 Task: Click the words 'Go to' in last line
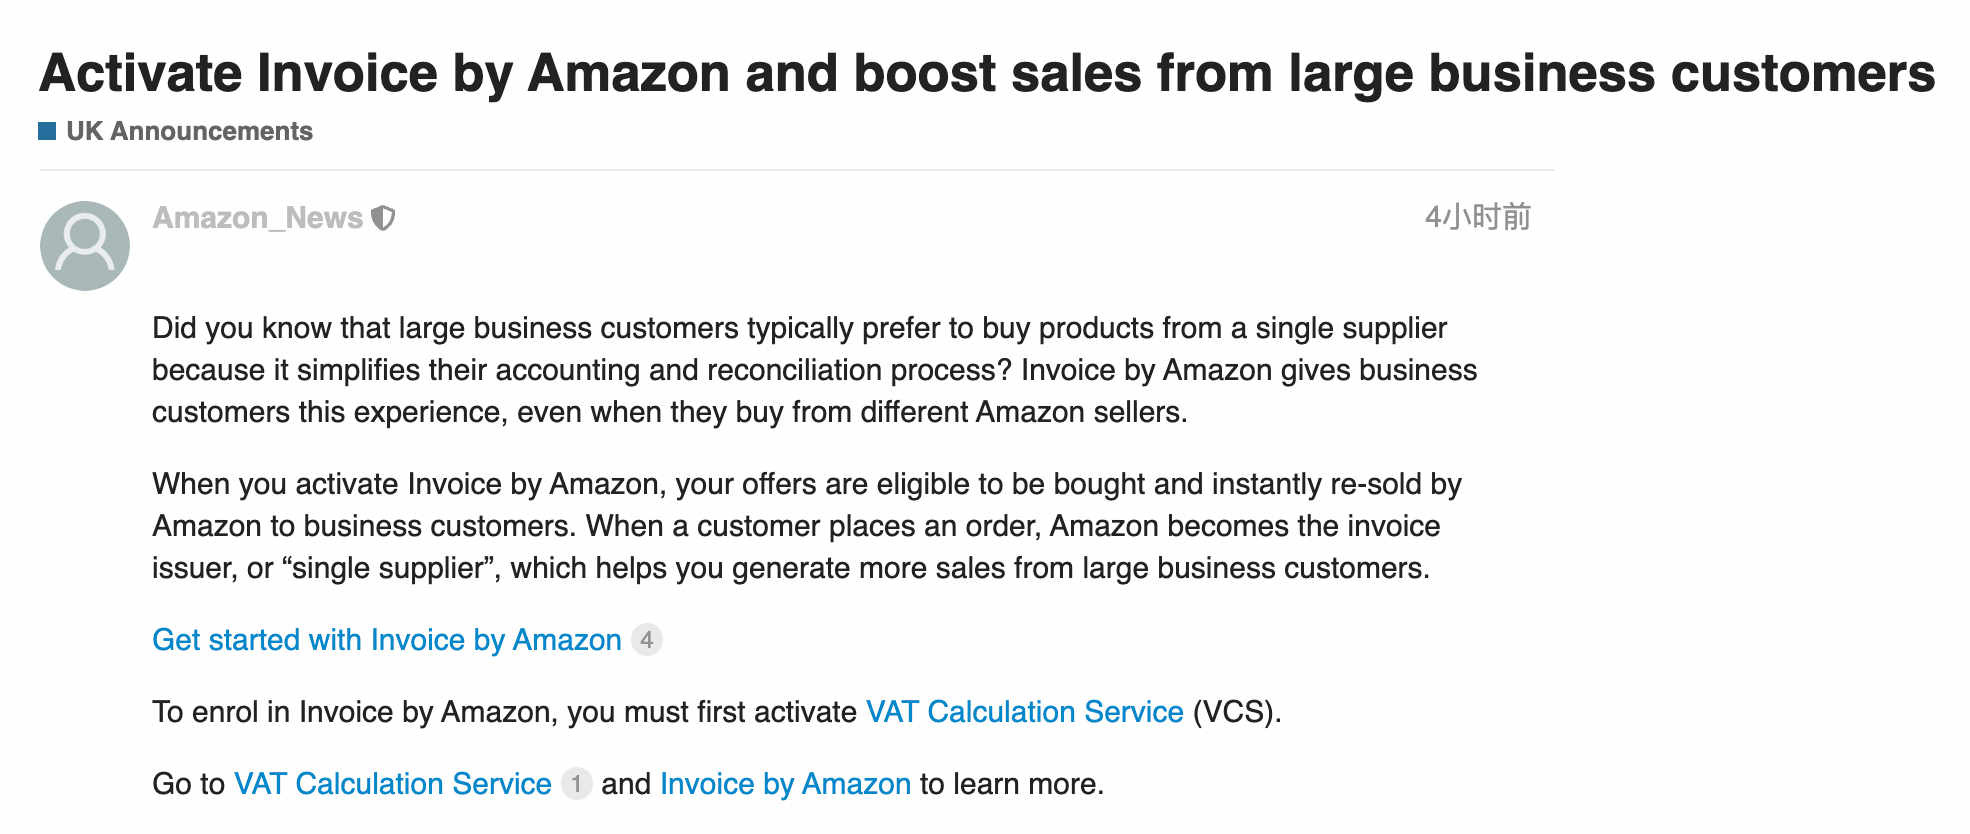point(188,784)
